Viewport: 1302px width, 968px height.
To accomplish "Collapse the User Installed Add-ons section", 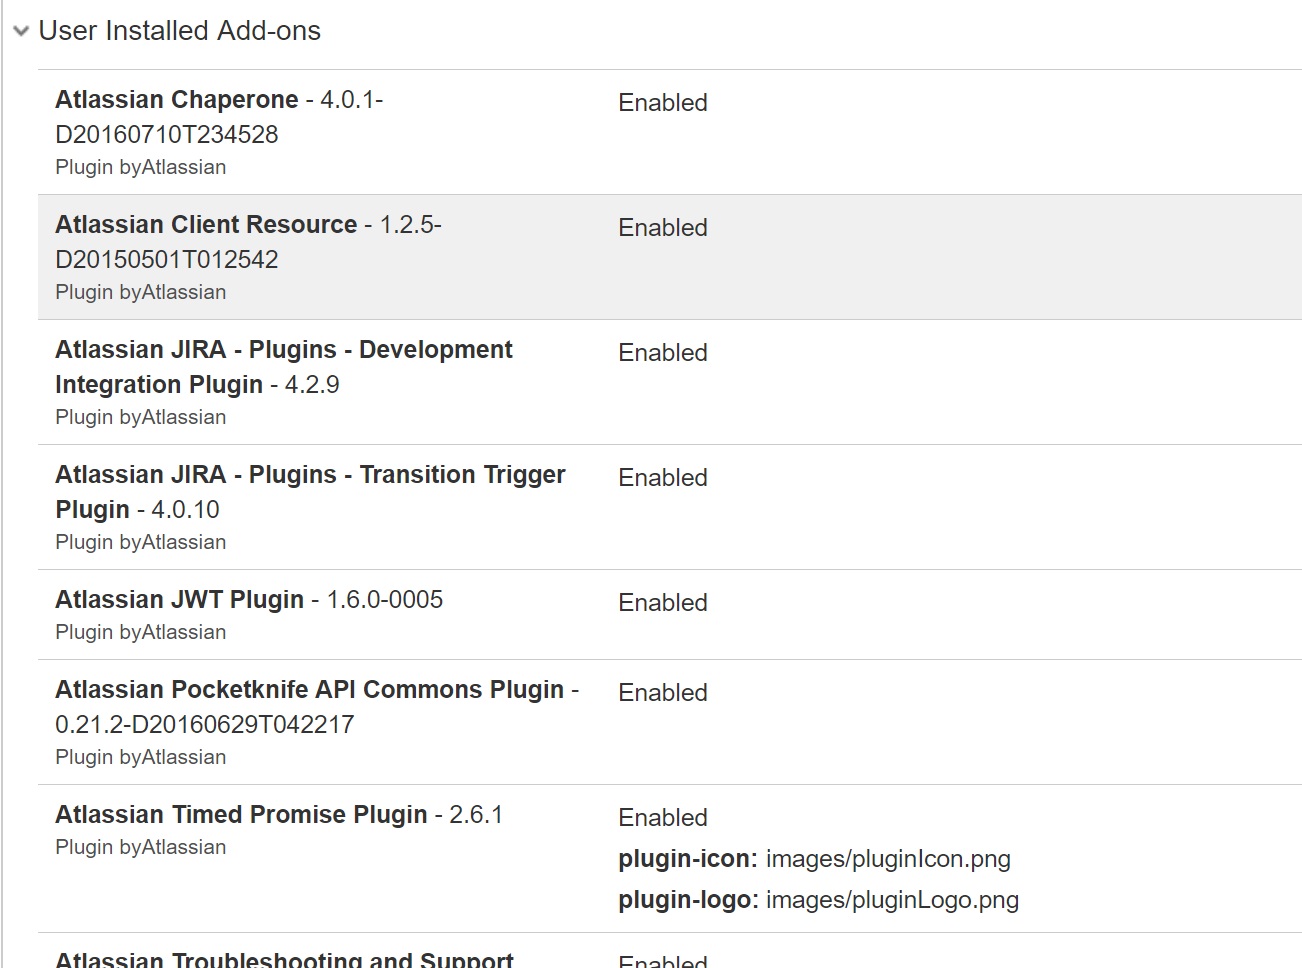I will click(x=20, y=31).
